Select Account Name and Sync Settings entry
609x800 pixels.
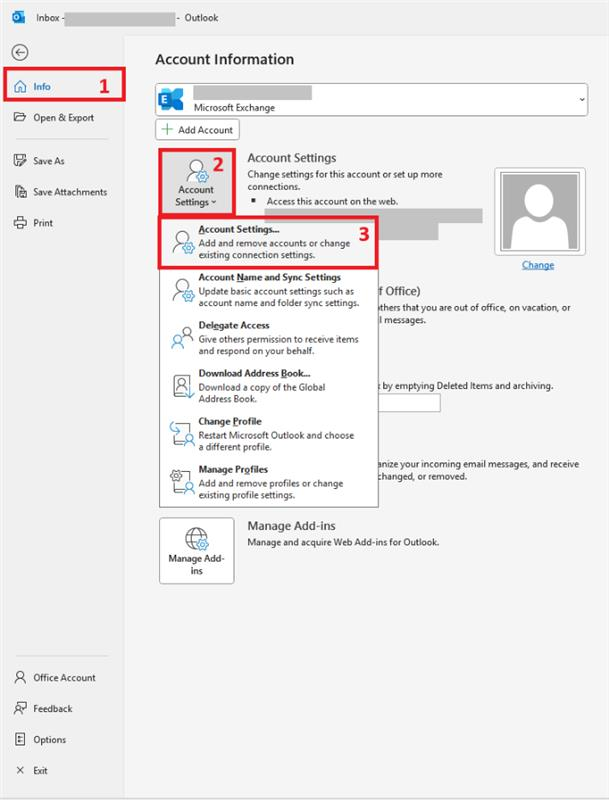coord(268,290)
